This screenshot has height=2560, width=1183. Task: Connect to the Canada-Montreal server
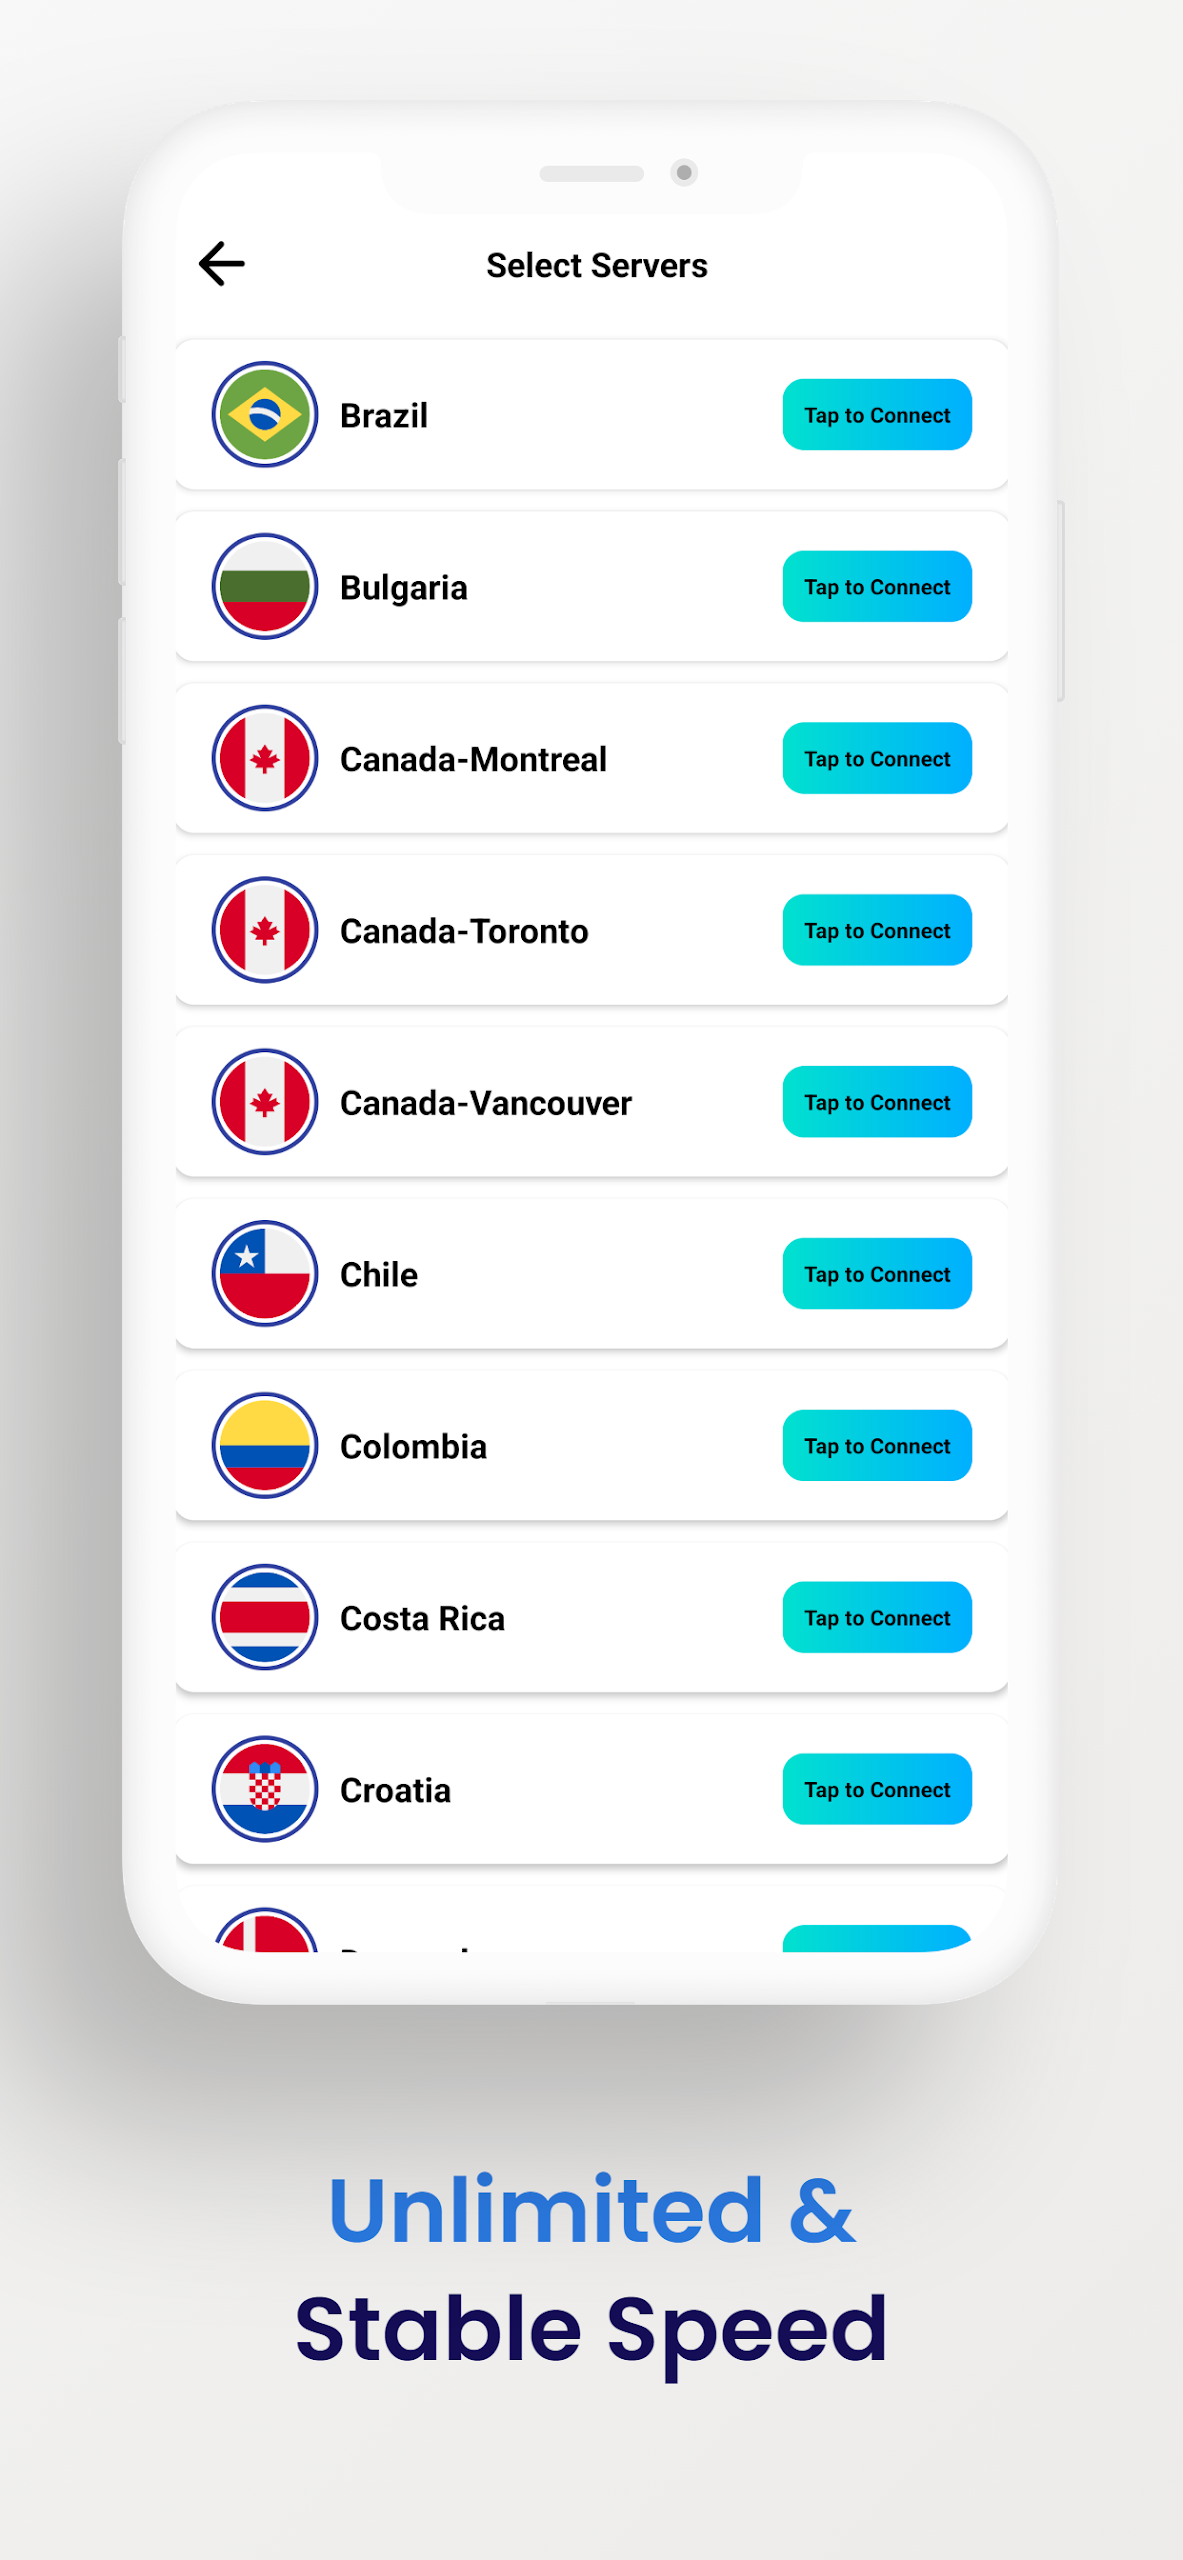(x=877, y=759)
